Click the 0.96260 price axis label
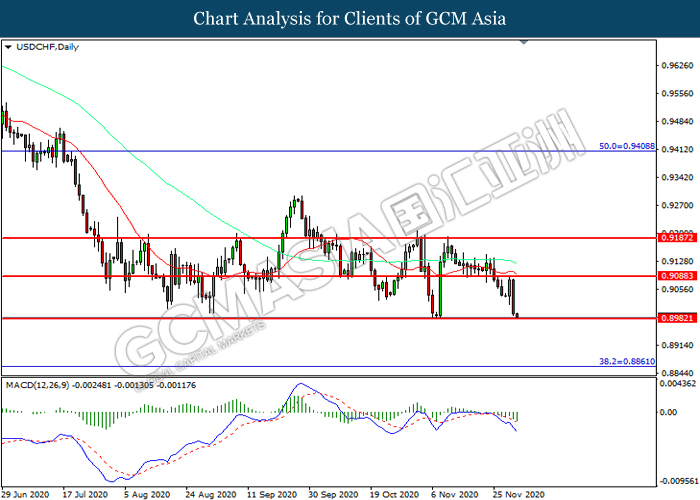Screen dimensions: 700x500 [x=677, y=67]
